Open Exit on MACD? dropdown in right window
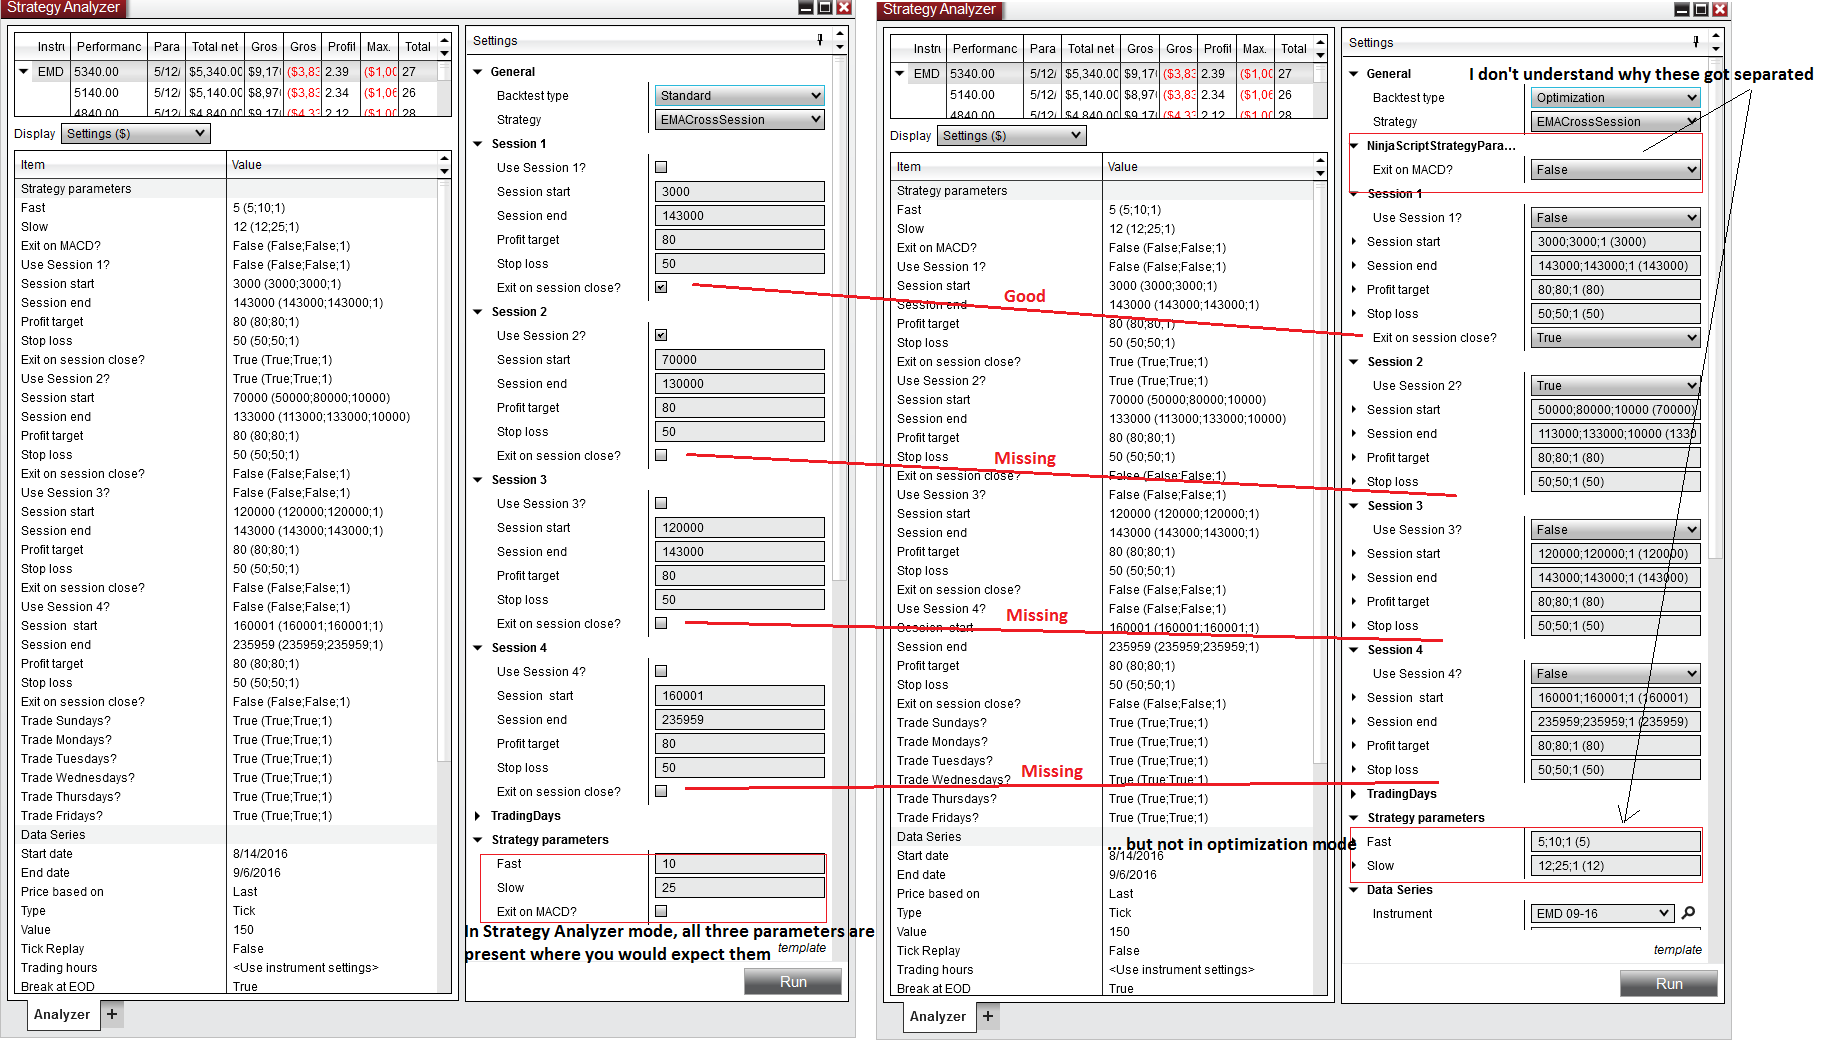Viewport: 1840px width, 1058px height. coord(1616,170)
